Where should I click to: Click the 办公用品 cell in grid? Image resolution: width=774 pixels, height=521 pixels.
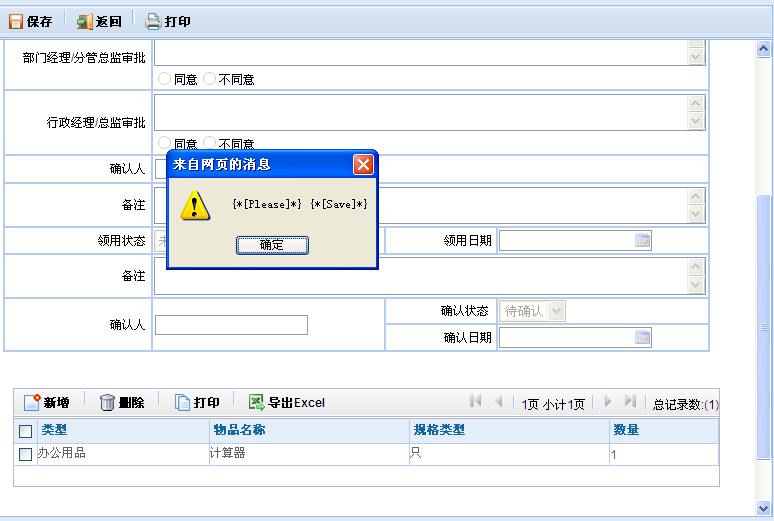coord(123,454)
